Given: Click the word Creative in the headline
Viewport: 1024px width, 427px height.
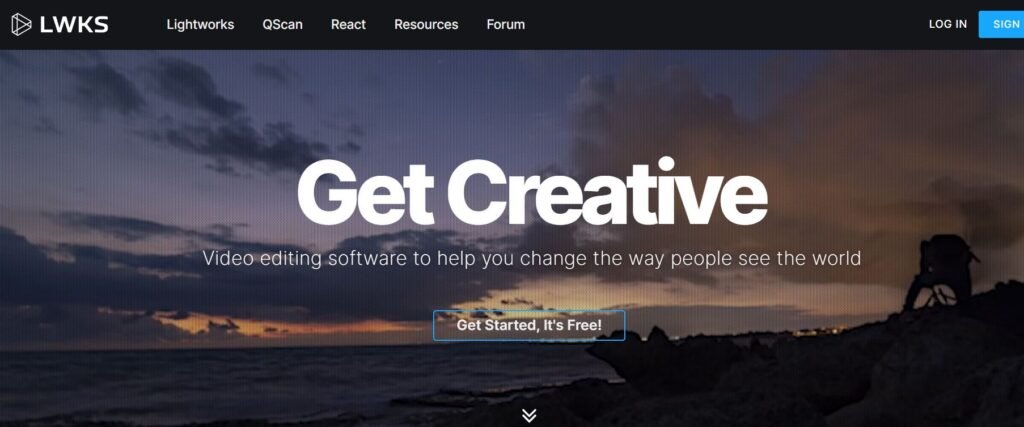Looking at the screenshot, I should 607,193.
